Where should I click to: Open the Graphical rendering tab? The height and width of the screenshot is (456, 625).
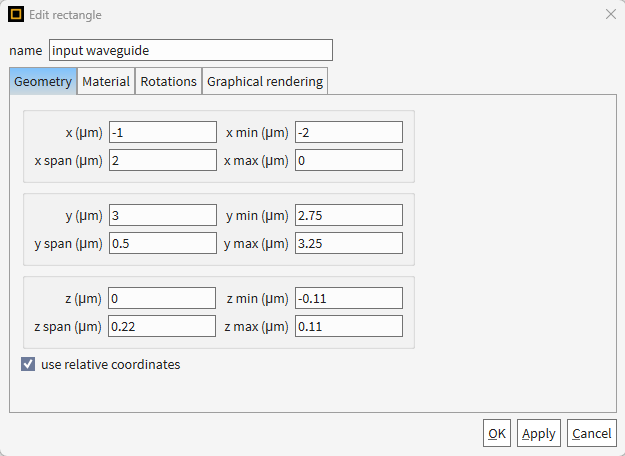(265, 81)
